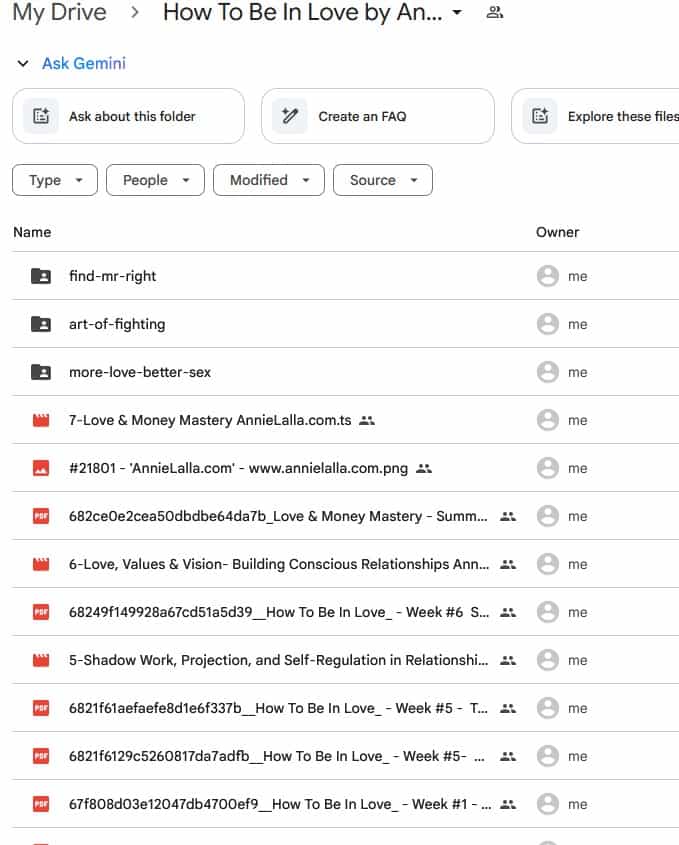Open the Type filter dropdown
The width and height of the screenshot is (679, 845).
tap(54, 180)
